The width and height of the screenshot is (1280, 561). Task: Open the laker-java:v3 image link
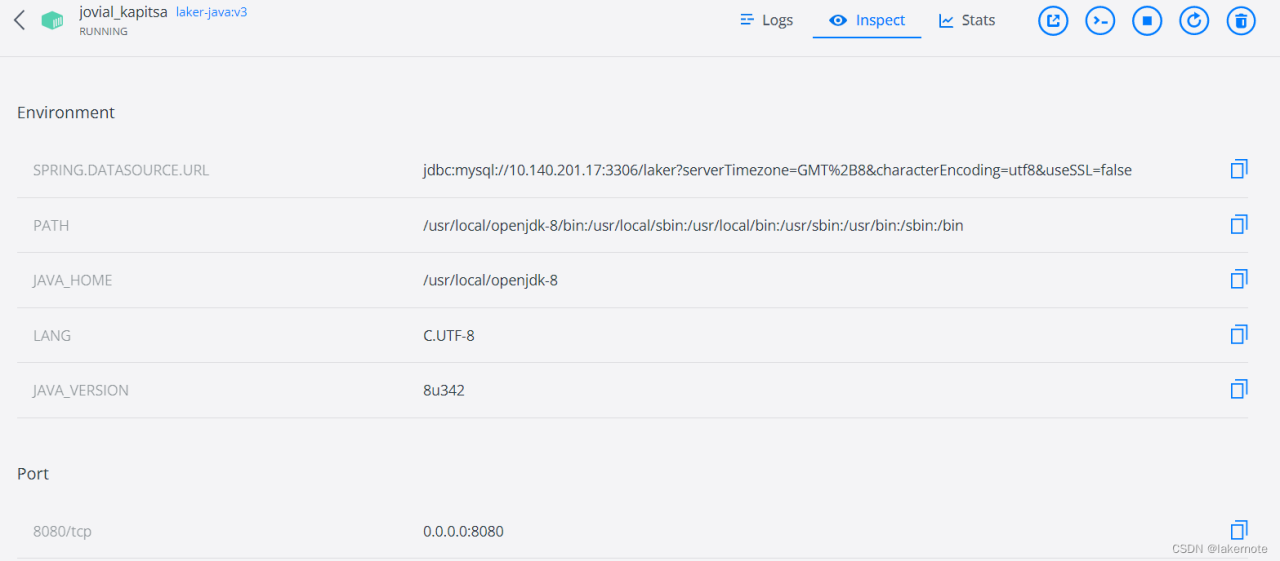click(211, 13)
